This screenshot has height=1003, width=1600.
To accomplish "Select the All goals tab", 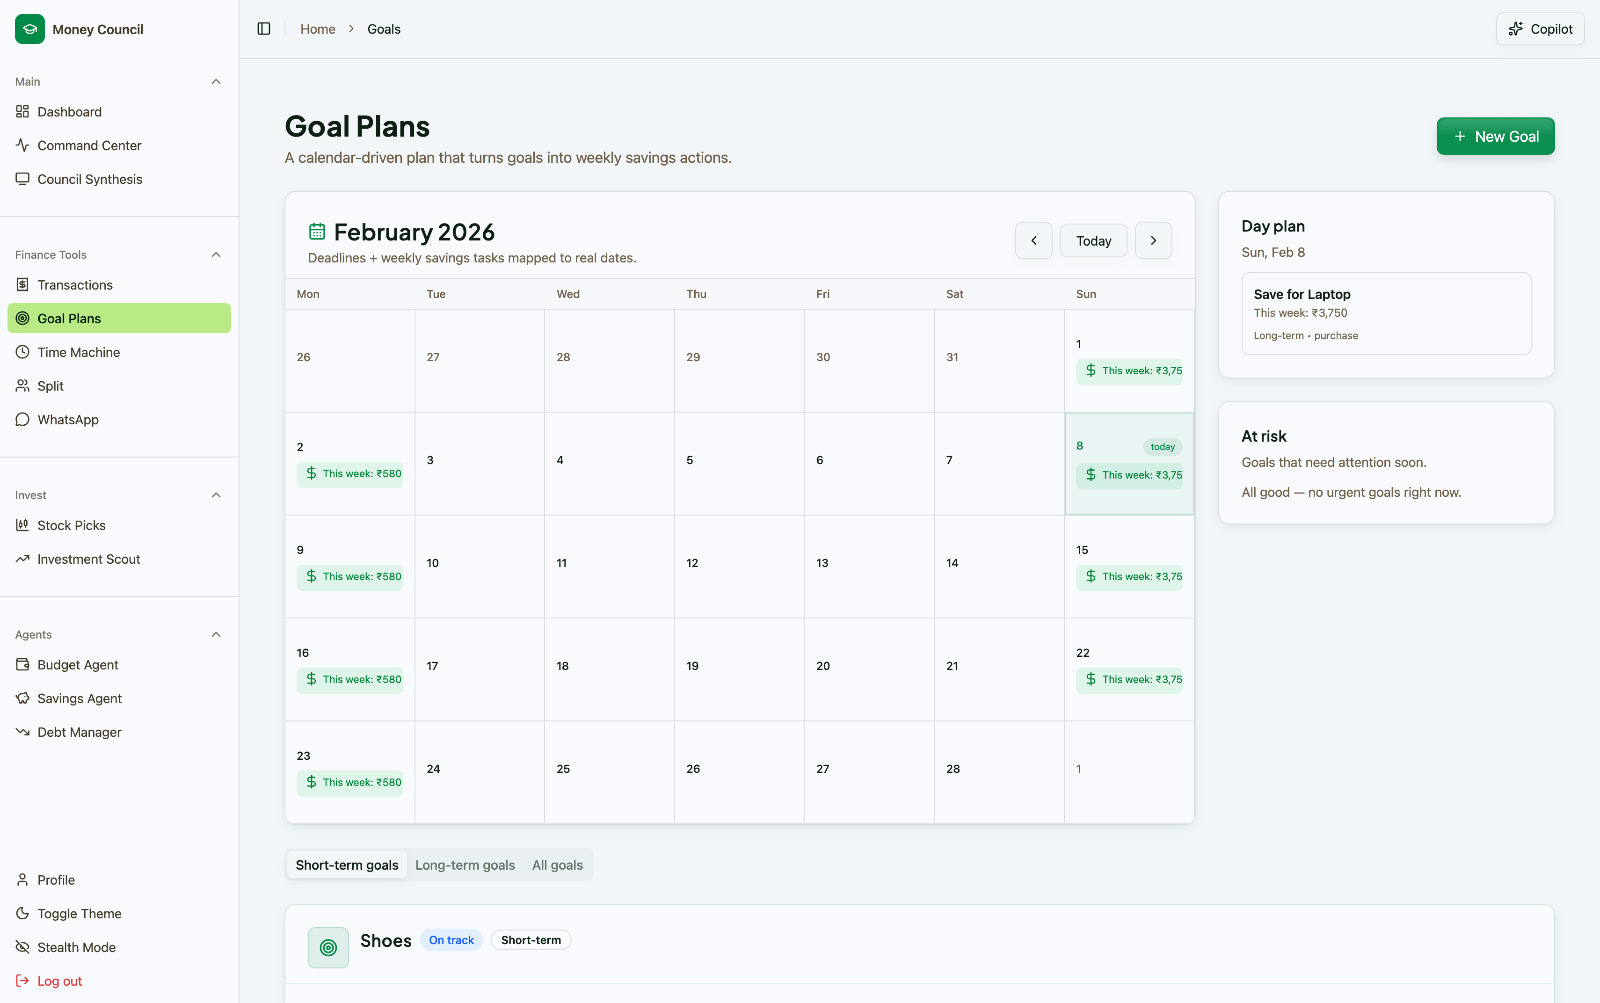I will click(x=557, y=865).
